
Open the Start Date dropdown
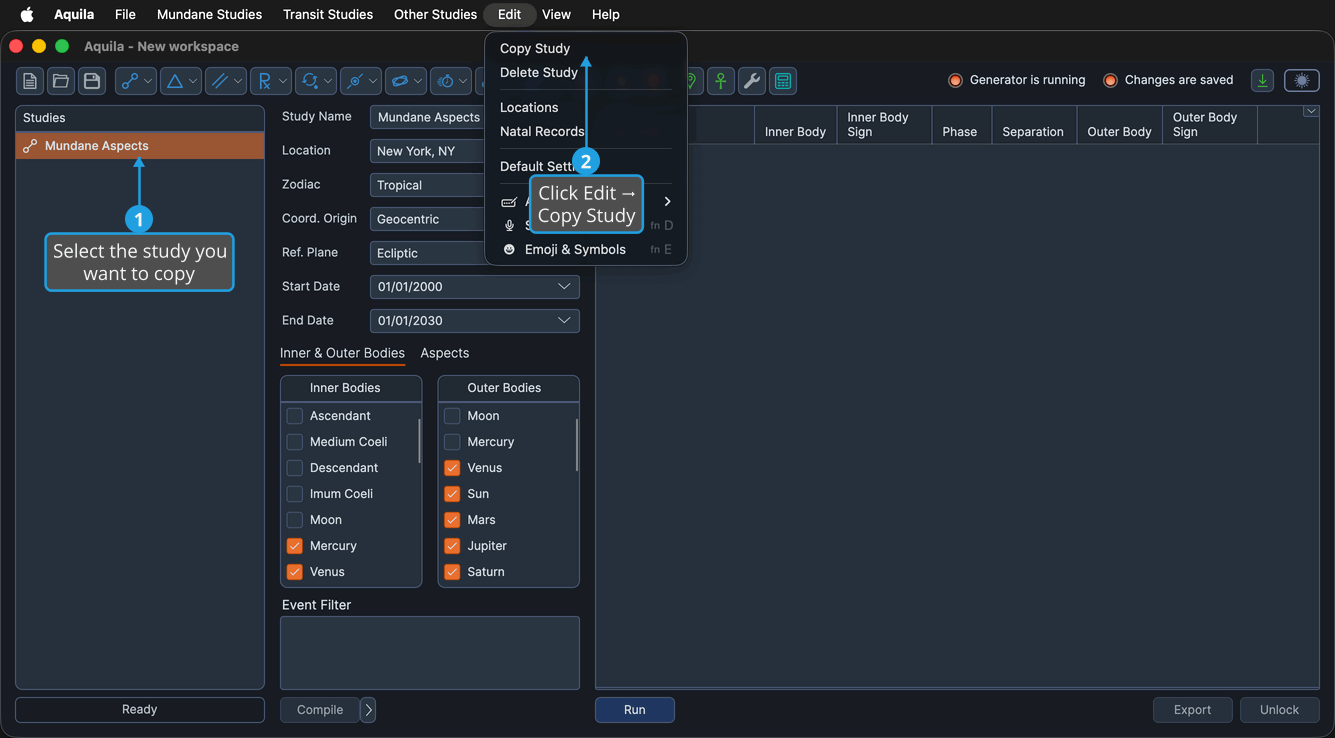(475, 287)
